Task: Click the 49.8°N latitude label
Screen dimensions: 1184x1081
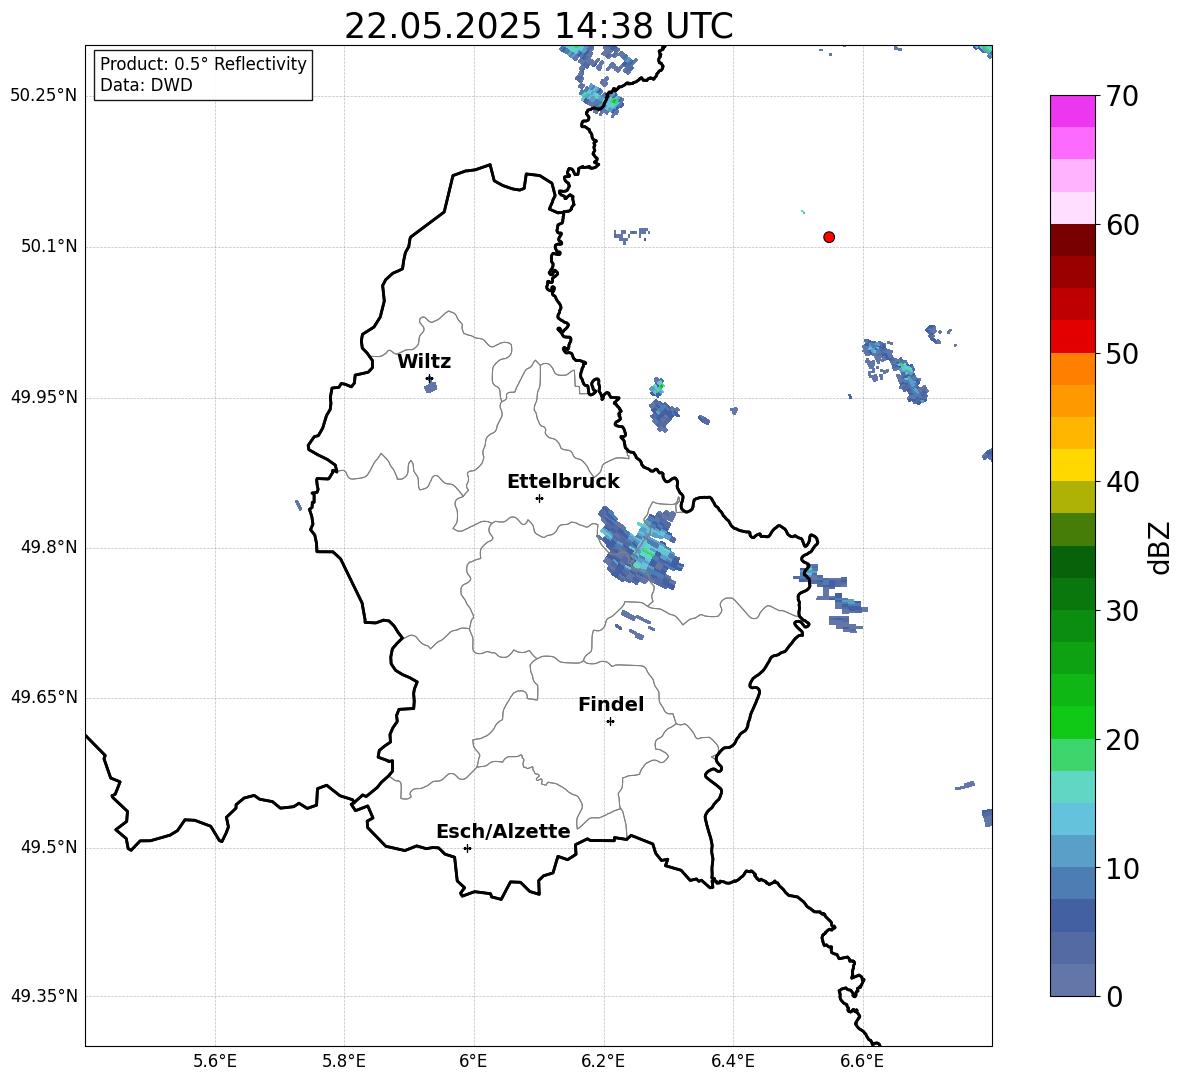Action: click(x=49, y=547)
